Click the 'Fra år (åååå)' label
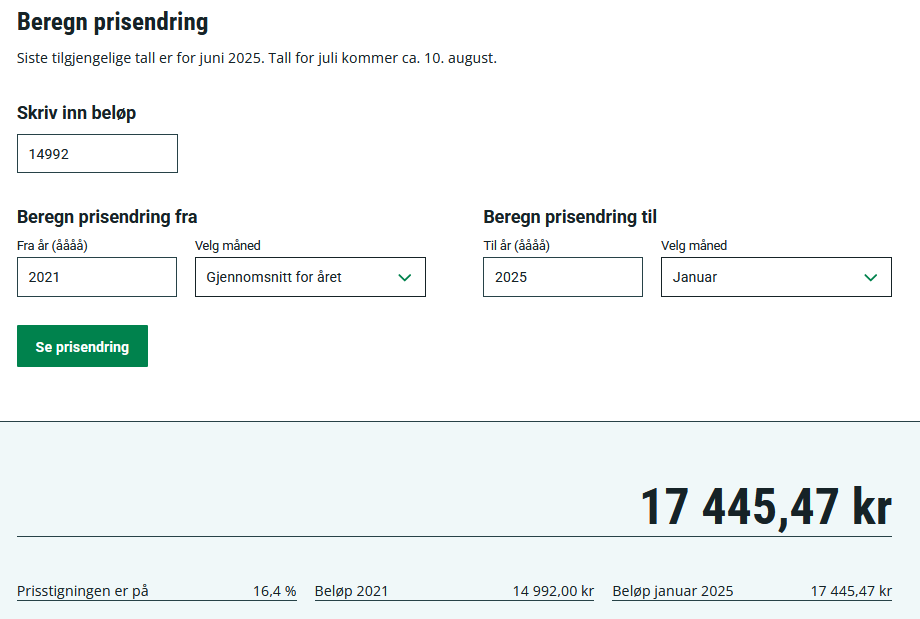The height and width of the screenshot is (619, 920). coord(52,245)
